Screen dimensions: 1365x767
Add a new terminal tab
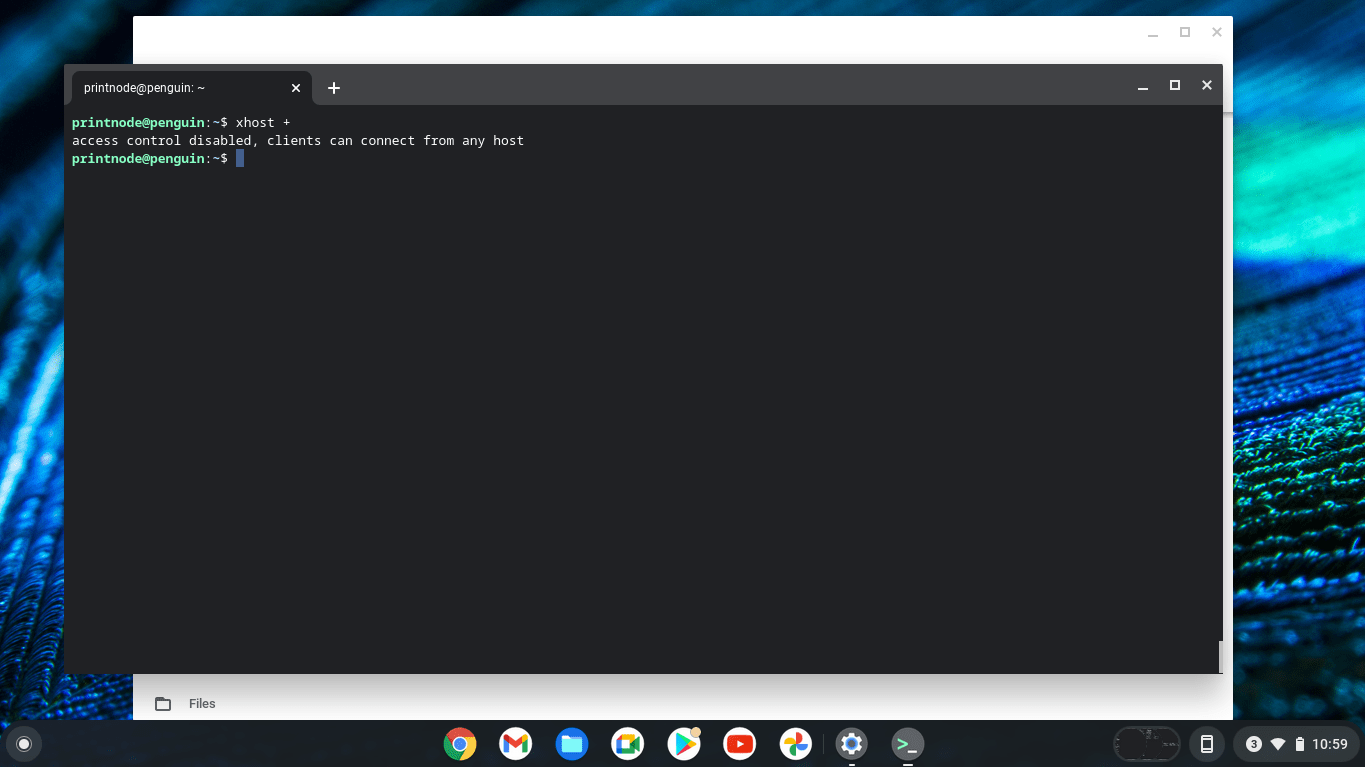tap(334, 88)
